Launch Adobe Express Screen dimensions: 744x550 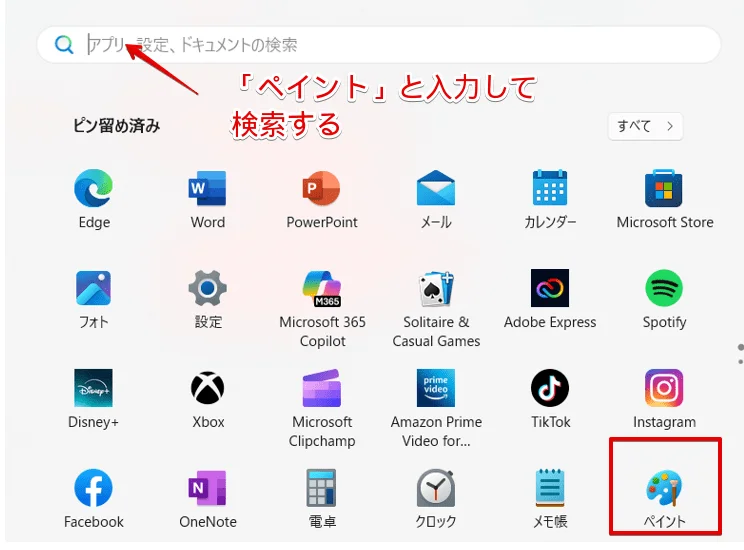[550, 299]
